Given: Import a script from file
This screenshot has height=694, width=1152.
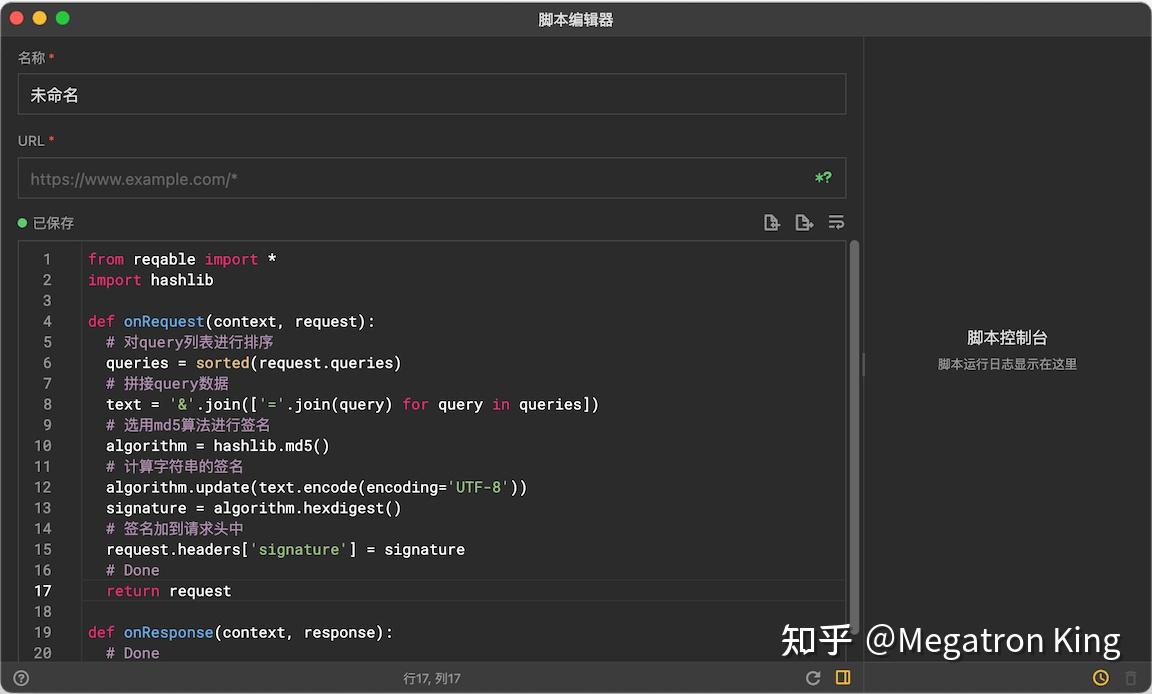Looking at the screenshot, I should pos(771,222).
